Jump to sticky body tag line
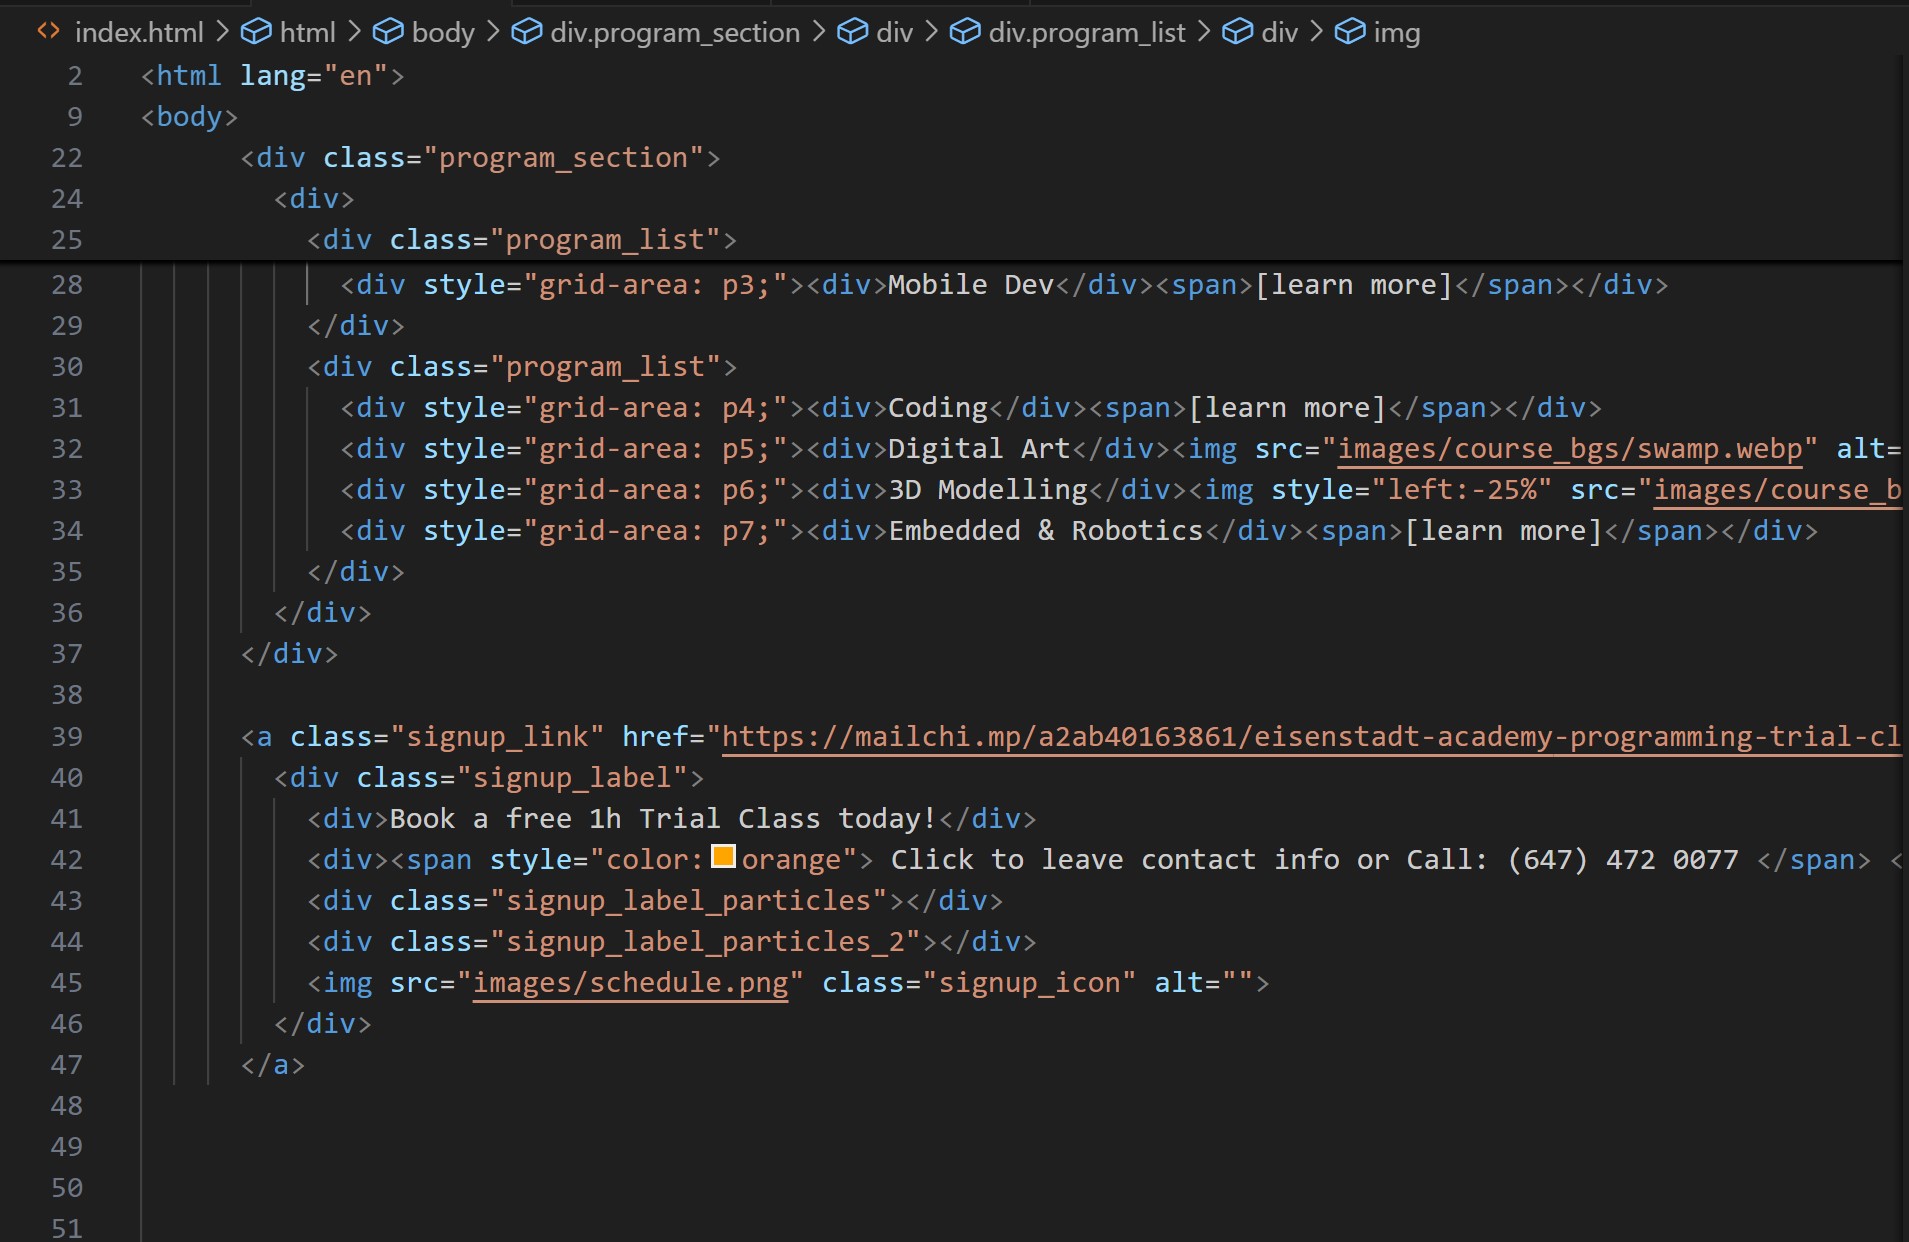This screenshot has width=1909, height=1242. (x=189, y=117)
